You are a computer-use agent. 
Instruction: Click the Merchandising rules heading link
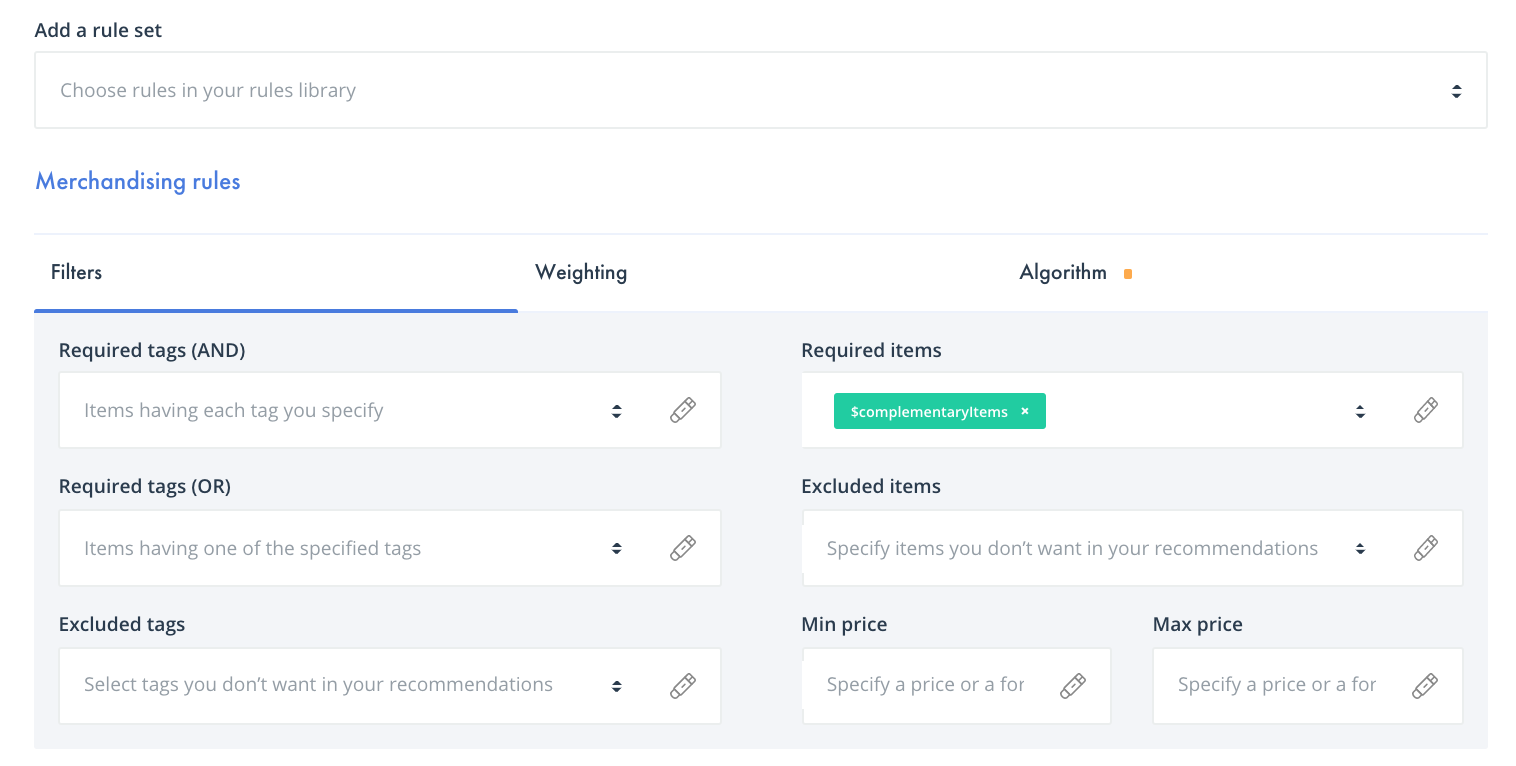tap(138, 181)
